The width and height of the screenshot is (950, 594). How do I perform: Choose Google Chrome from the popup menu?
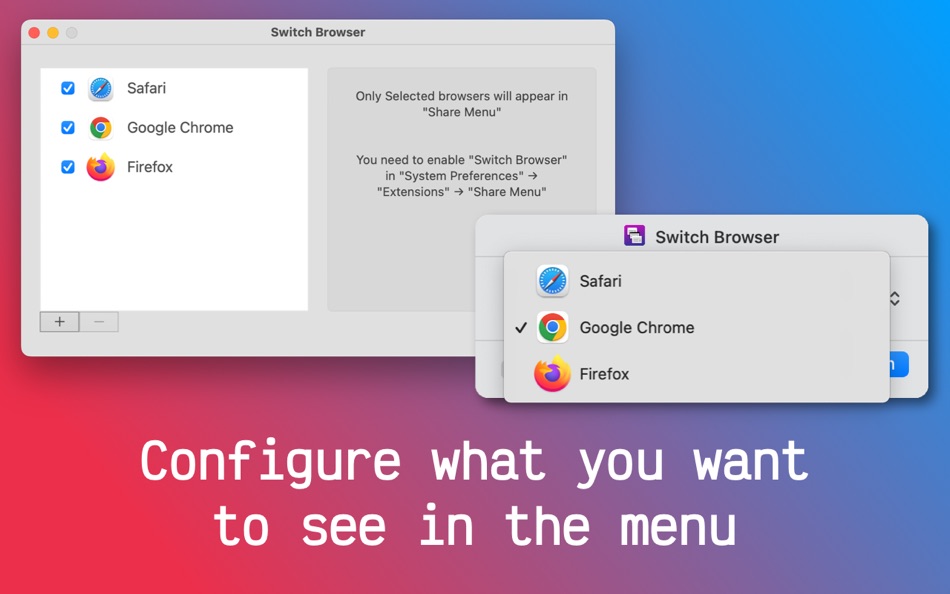pyautogui.click(x=697, y=327)
